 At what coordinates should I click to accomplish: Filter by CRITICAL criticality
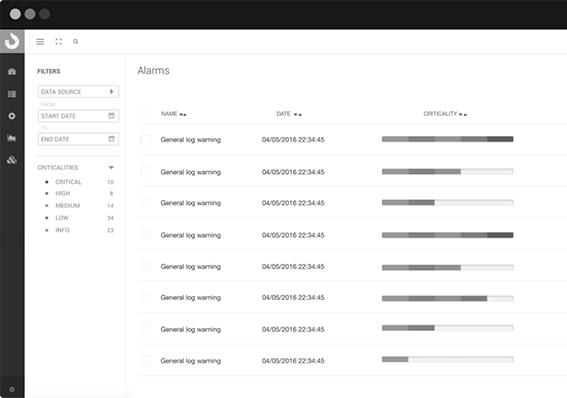tap(68, 182)
